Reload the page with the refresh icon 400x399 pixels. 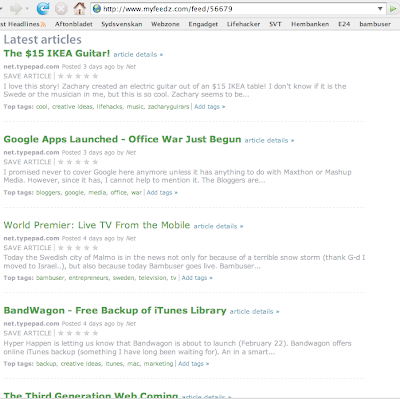[43, 9]
